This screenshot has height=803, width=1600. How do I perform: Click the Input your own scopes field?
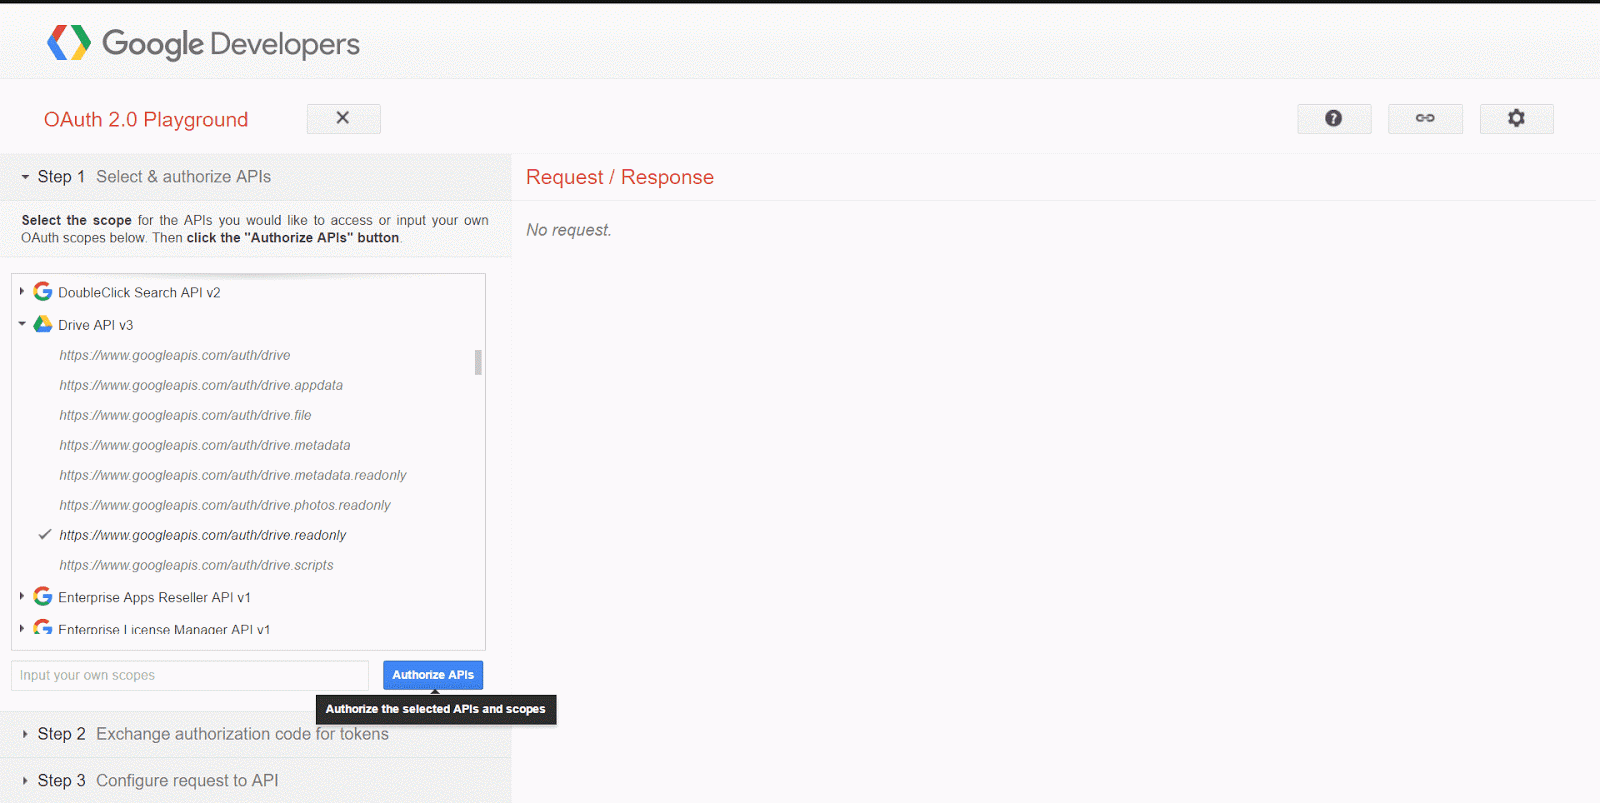coord(190,675)
